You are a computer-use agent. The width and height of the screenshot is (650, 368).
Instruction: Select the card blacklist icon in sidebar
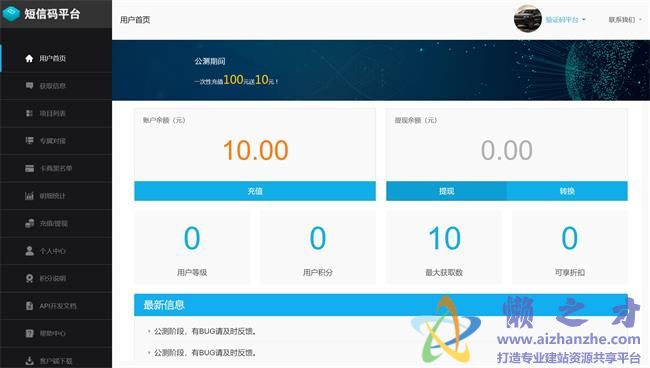tap(29, 168)
